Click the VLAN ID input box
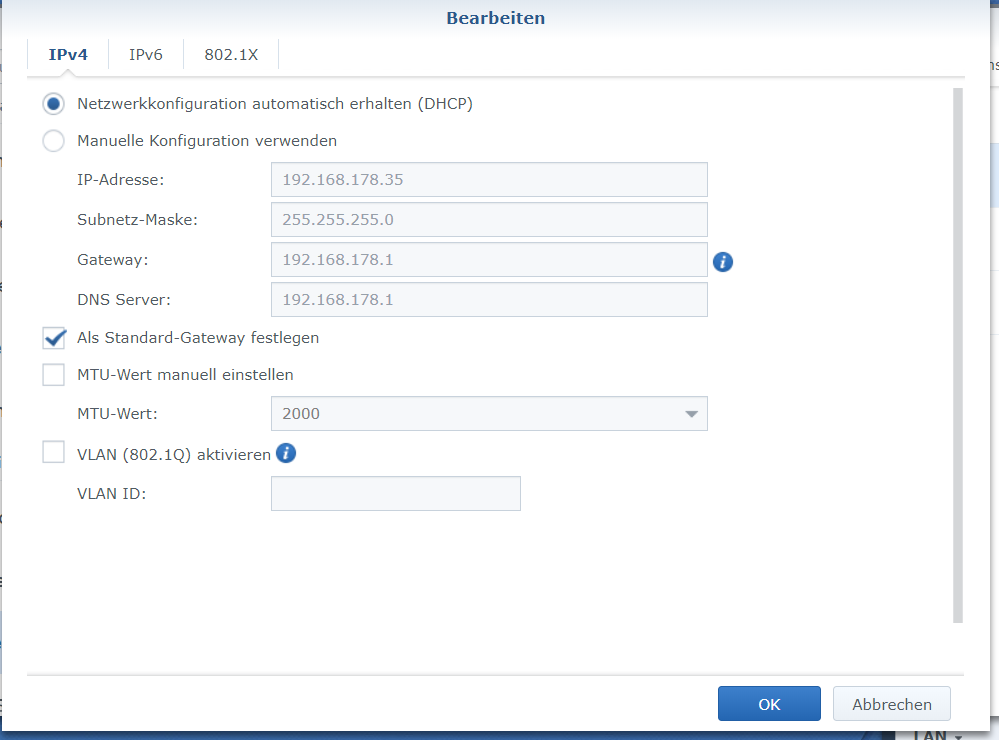The height and width of the screenshot is (740, 999). (396, 493)
